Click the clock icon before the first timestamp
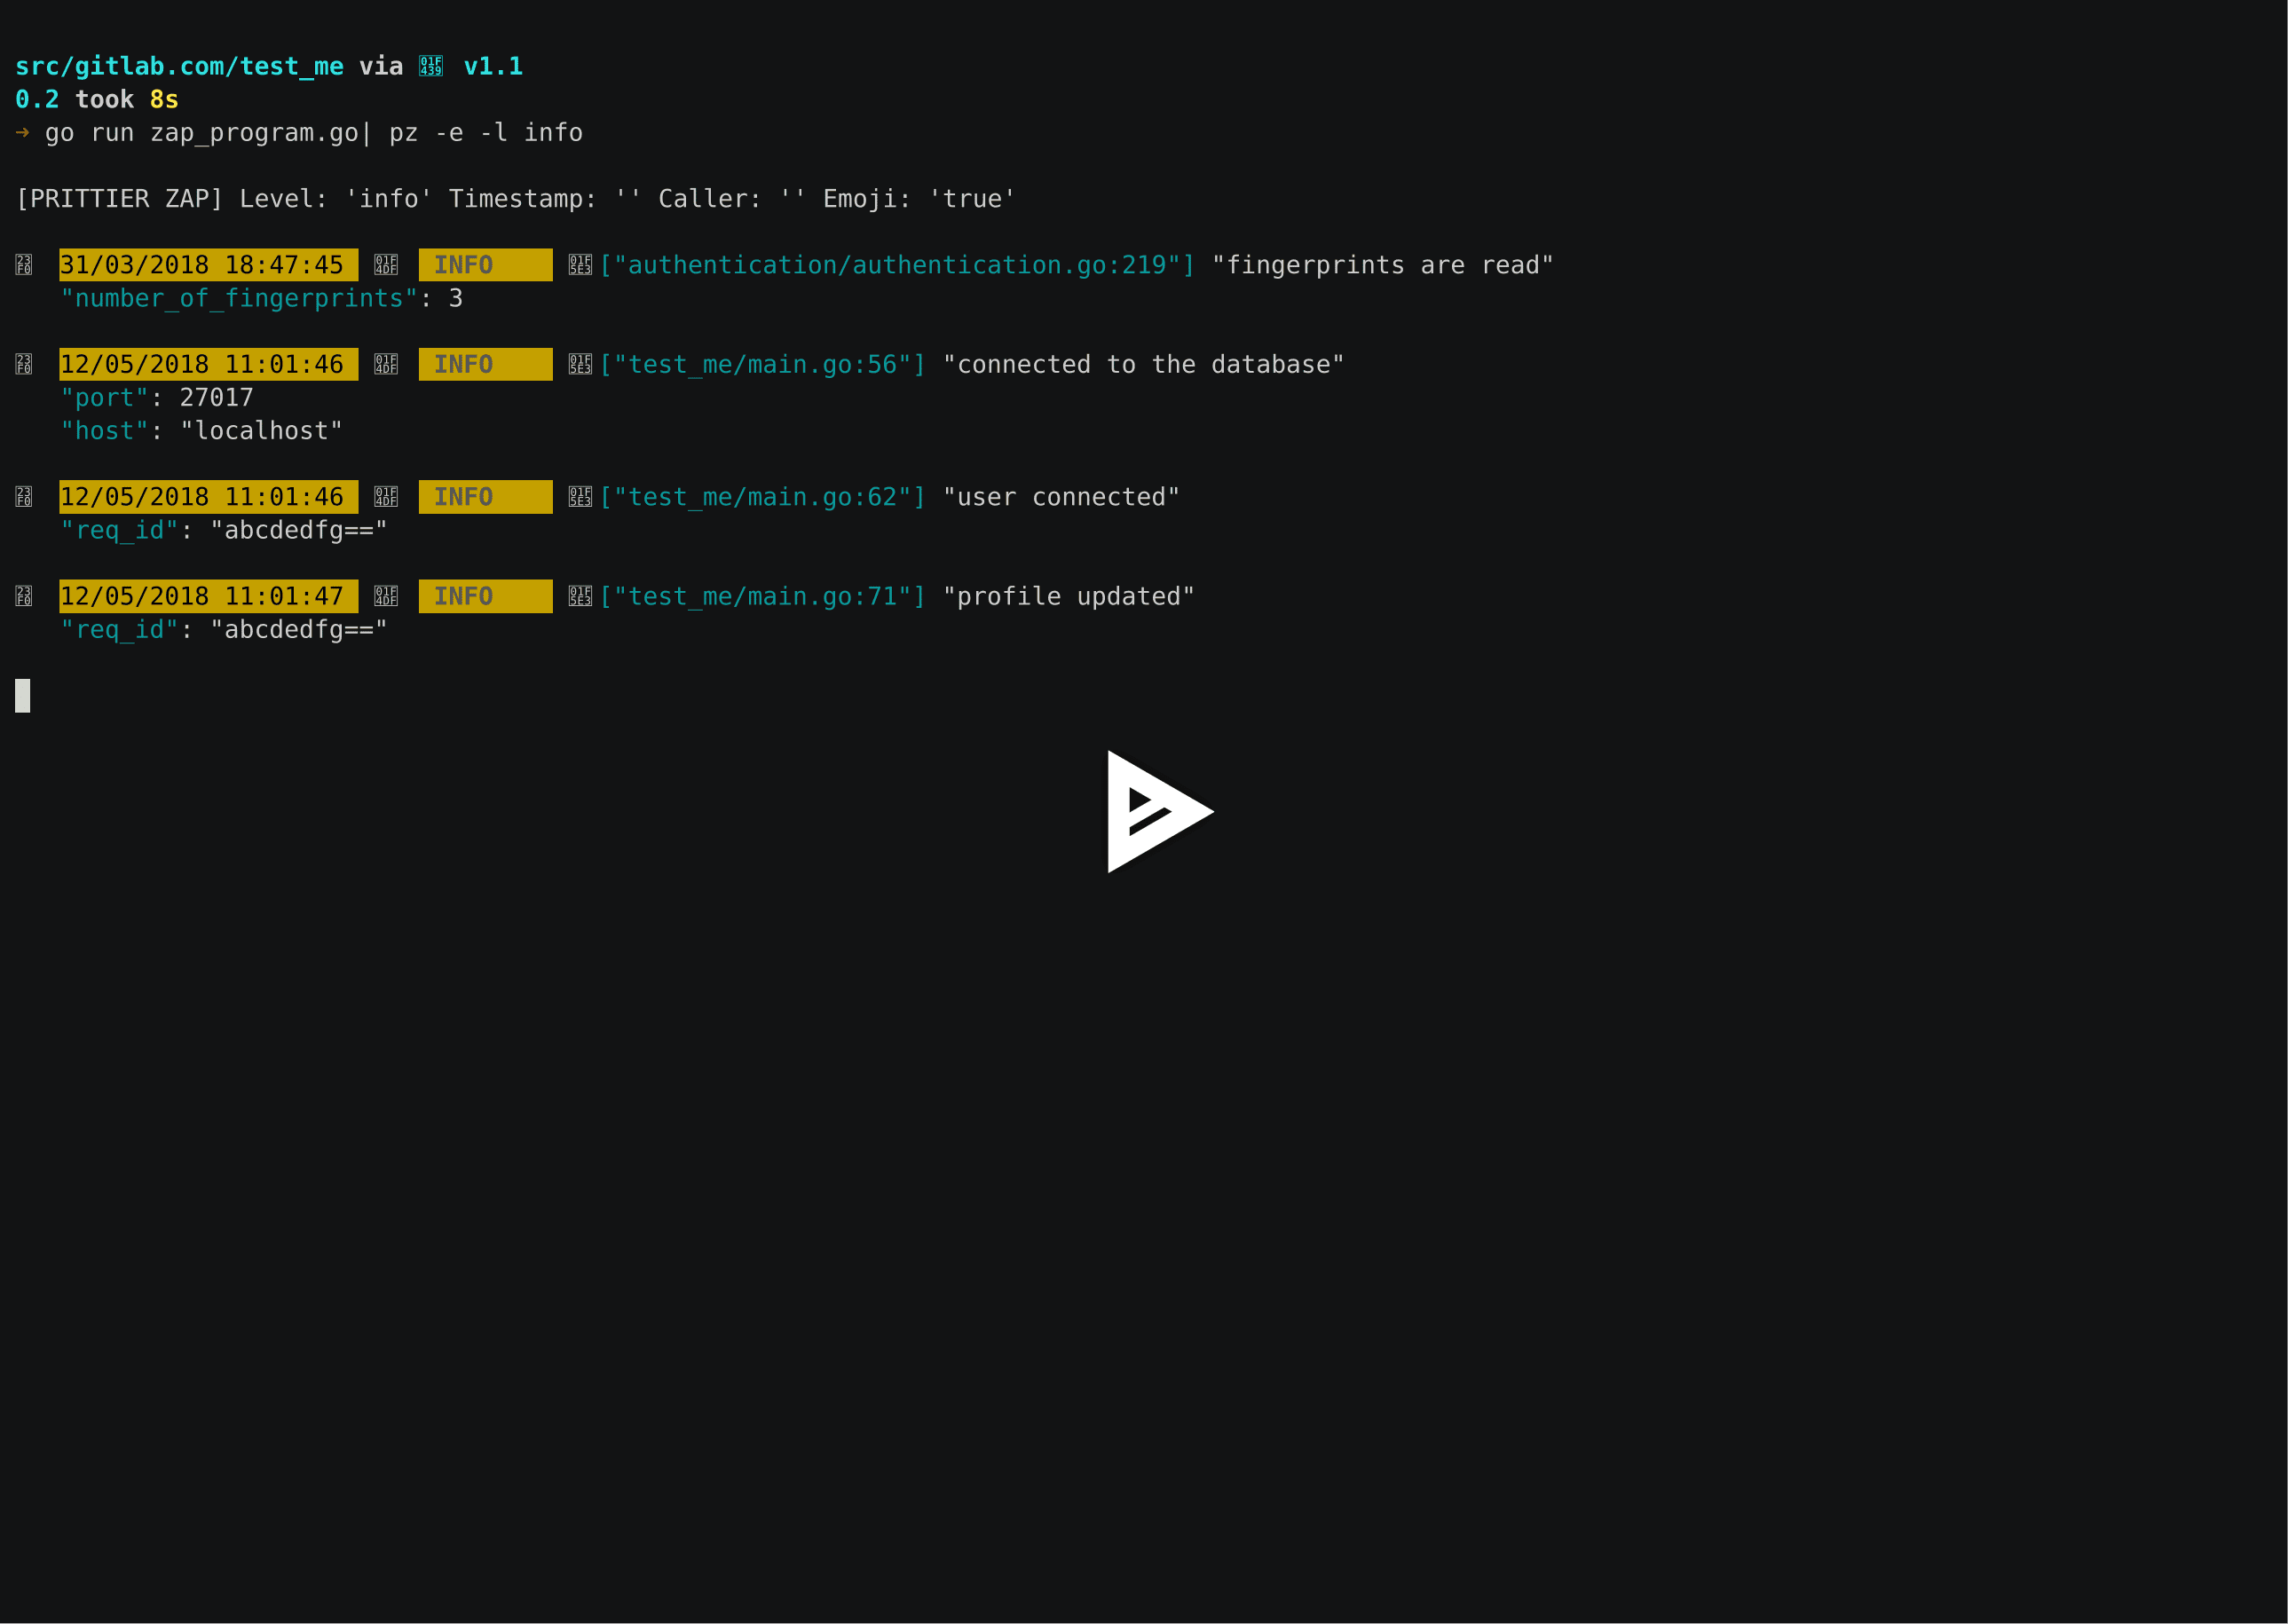The width and height of the screenshot is (2288, 1624). 23,265
